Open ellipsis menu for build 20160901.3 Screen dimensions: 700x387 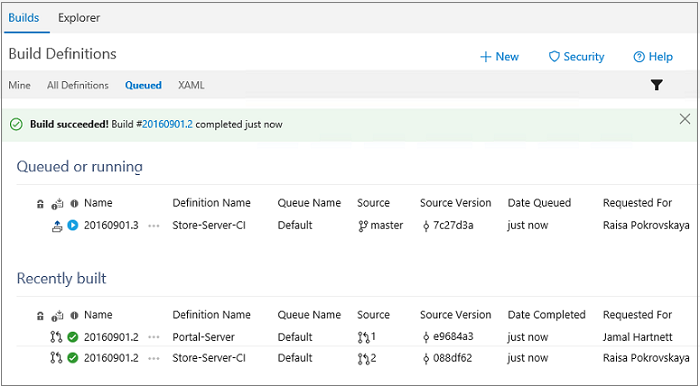[154, 226]
